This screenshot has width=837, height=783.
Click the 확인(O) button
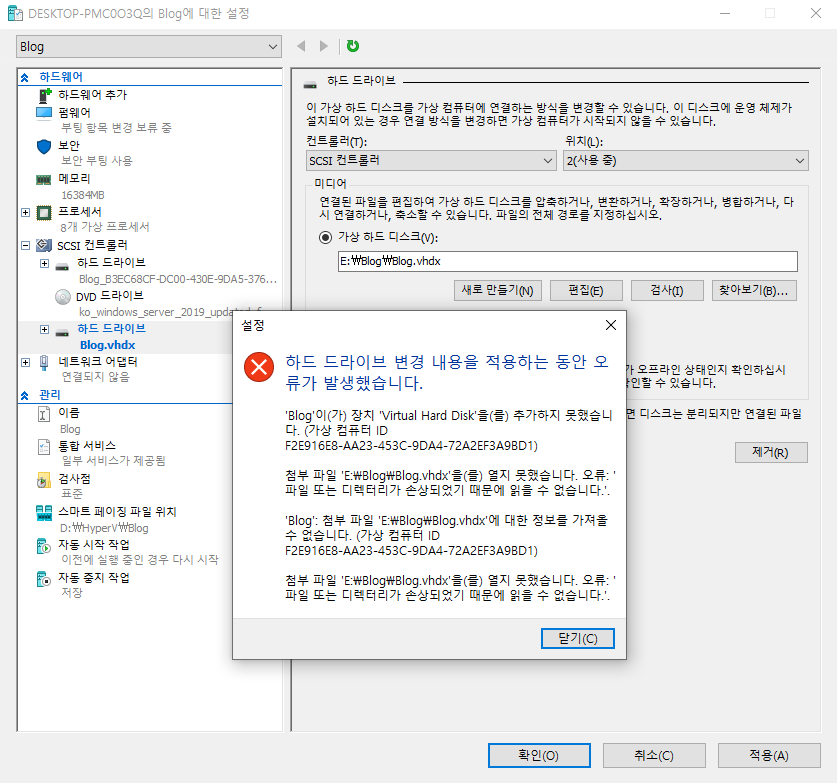click(539, 756)
